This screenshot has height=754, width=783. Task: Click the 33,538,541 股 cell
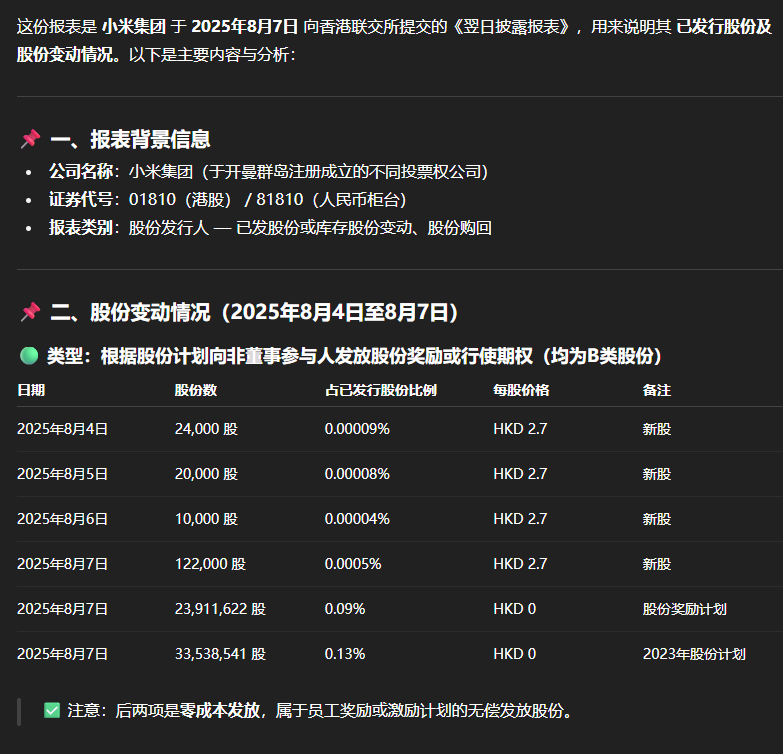click(220, 654)
